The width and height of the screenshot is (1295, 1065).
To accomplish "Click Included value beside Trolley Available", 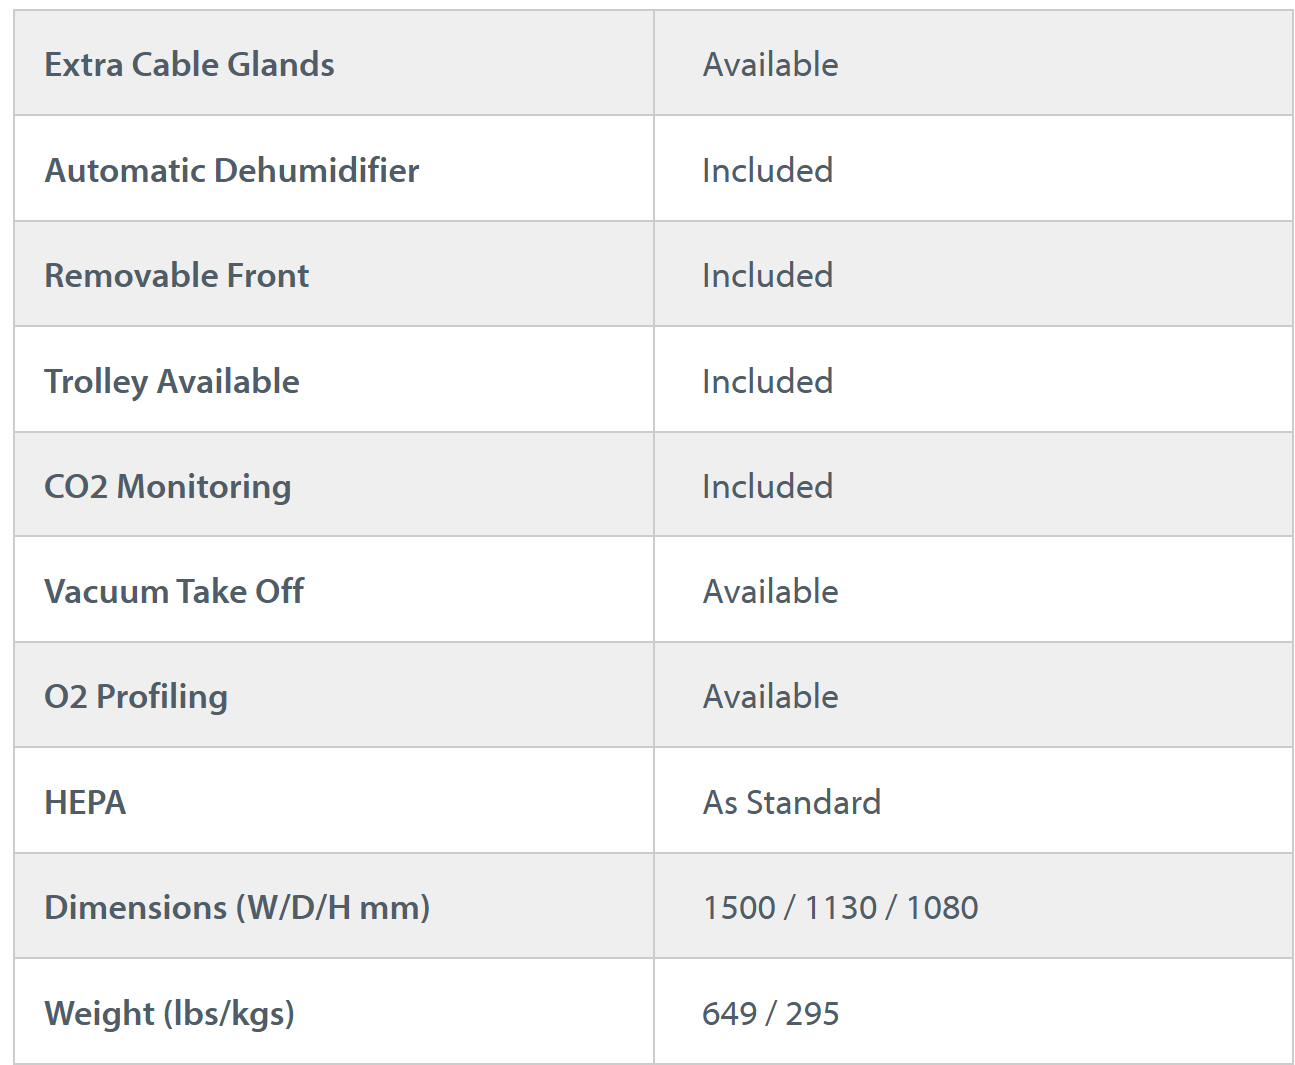I will point(767,382).
